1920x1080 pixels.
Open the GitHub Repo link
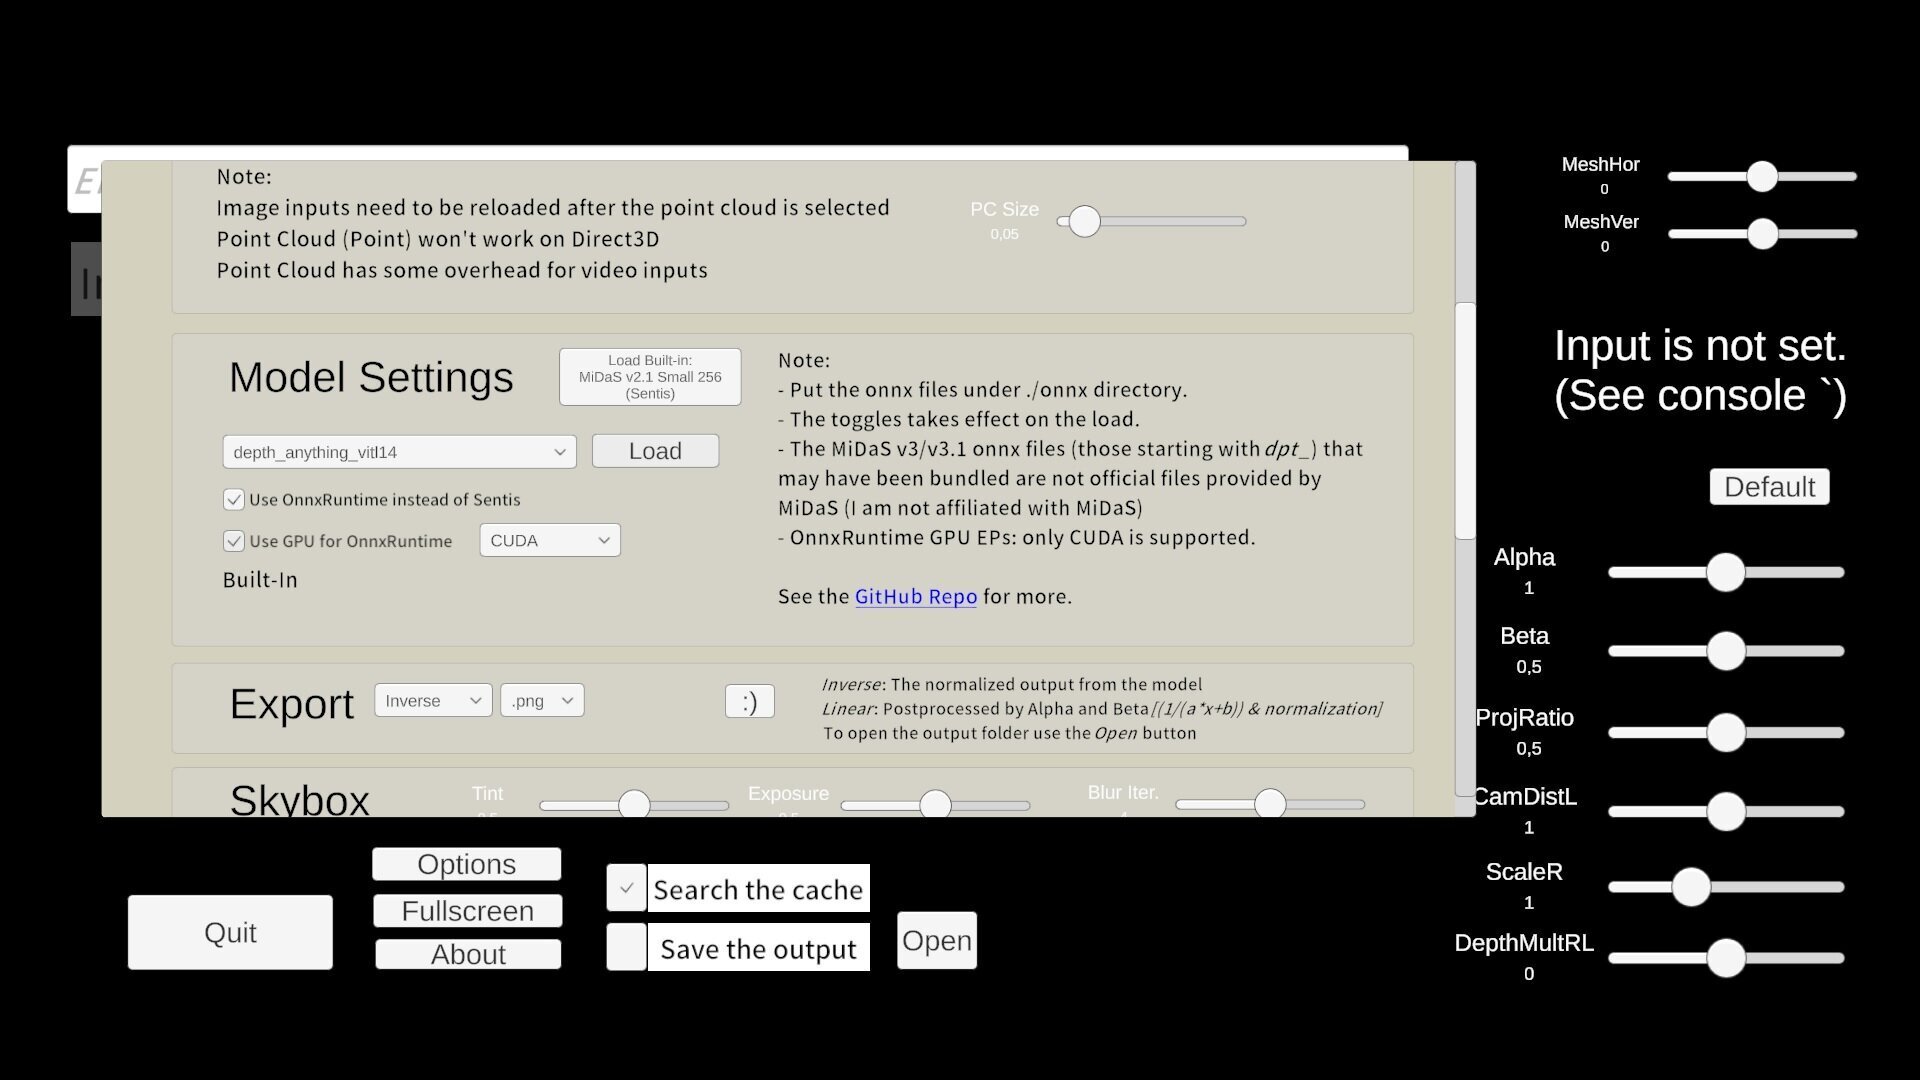pos(915,596)
